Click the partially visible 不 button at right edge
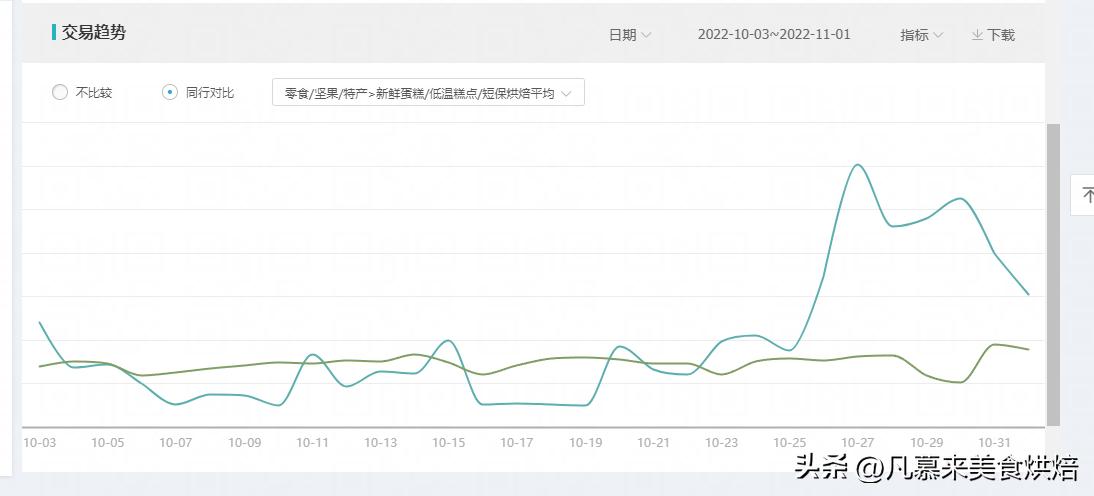This screenshot has width=1094, height=496. (x=1084, y=196)
